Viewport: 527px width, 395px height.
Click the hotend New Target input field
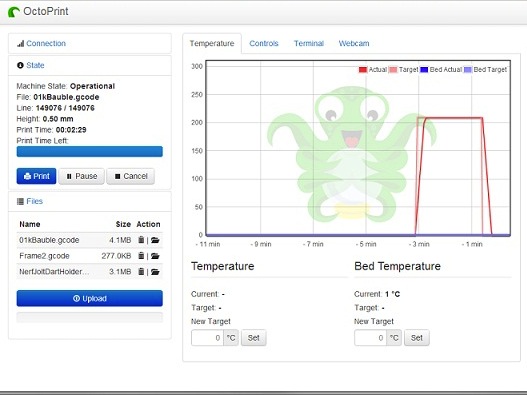click(x=207, y=338)
